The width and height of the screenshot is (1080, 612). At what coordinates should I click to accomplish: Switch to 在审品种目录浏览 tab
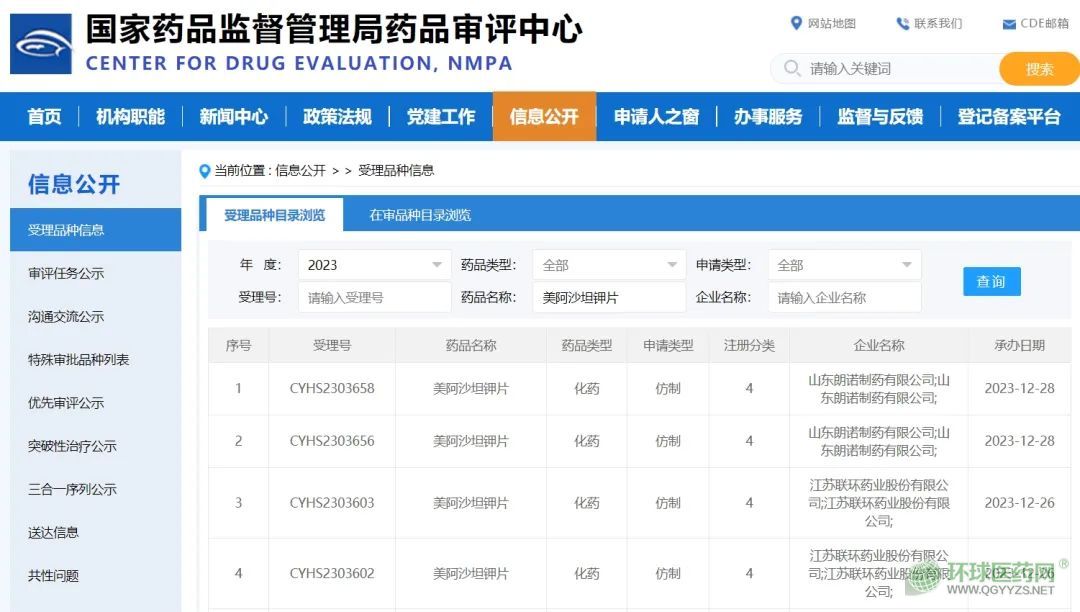click(420, 215)
